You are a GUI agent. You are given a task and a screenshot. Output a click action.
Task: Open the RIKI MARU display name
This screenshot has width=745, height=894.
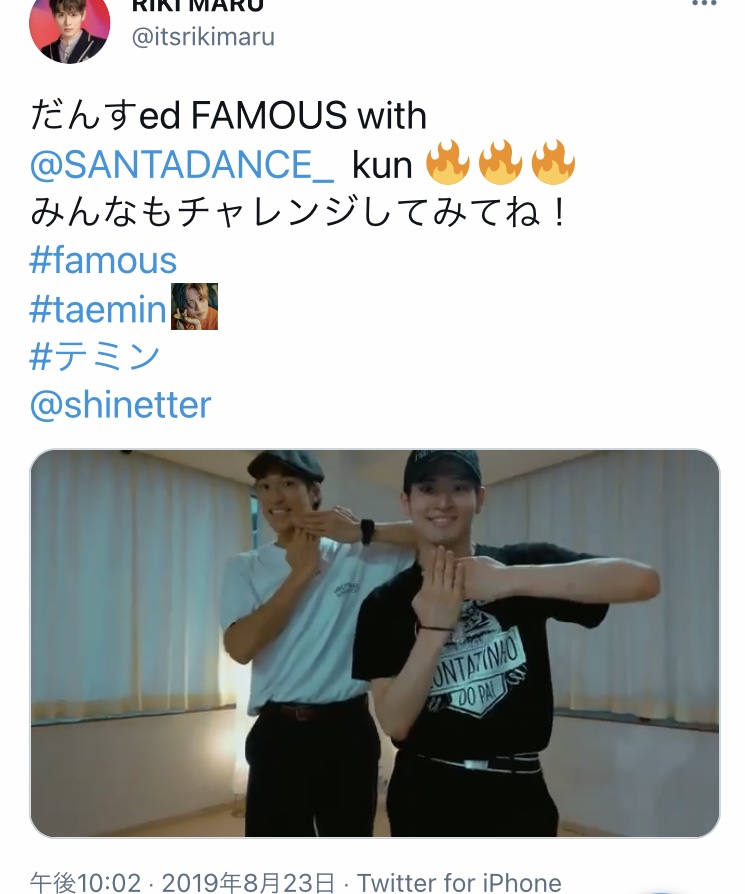(197, 6)
